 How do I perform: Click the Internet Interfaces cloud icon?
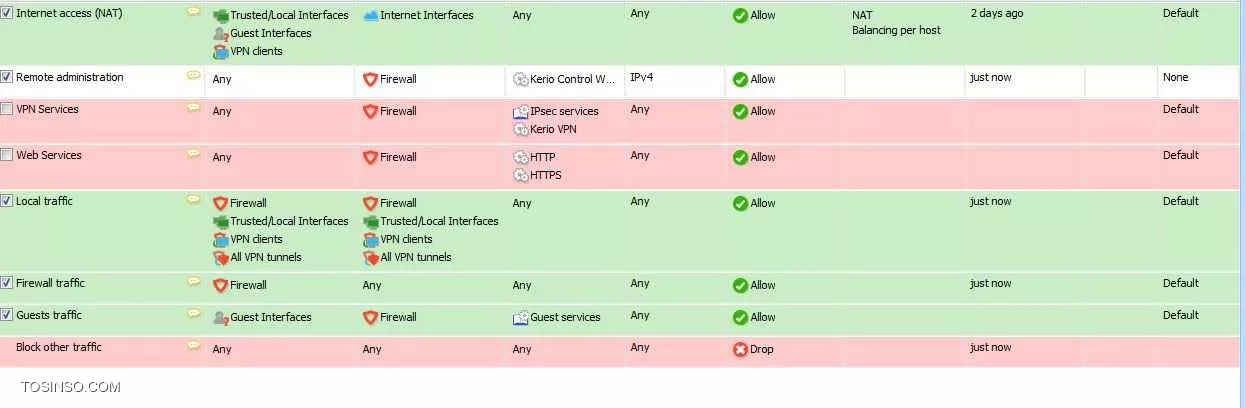click(x=370, y=16)
